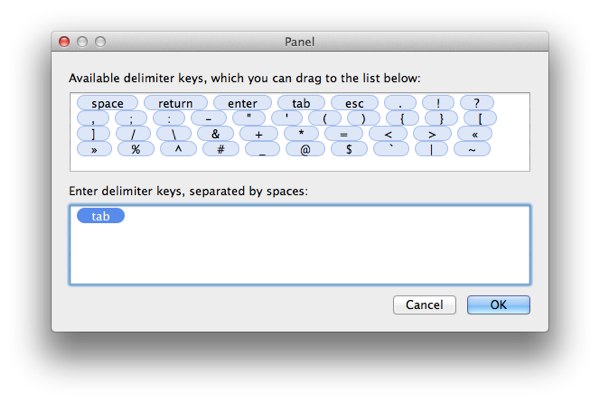Choose the plus sign token
The image size is (600, 403).
pos(259,134)
